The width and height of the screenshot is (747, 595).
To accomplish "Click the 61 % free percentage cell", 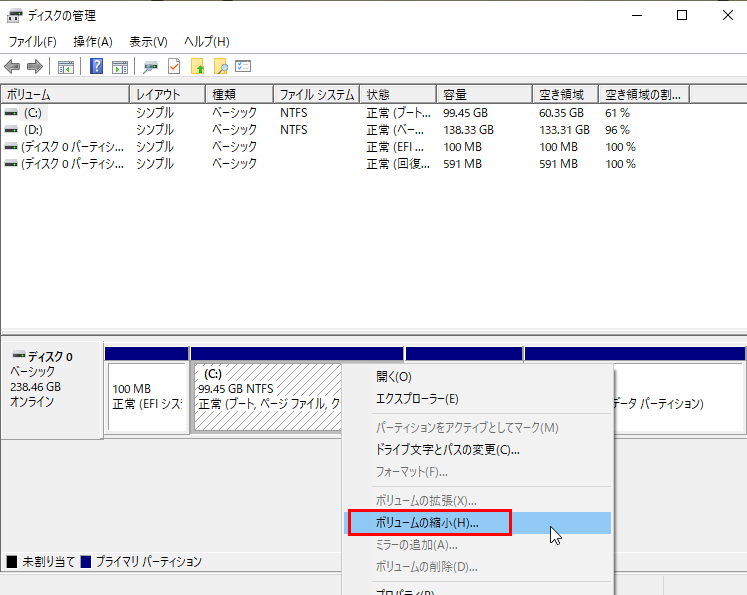I will (617, 113).
